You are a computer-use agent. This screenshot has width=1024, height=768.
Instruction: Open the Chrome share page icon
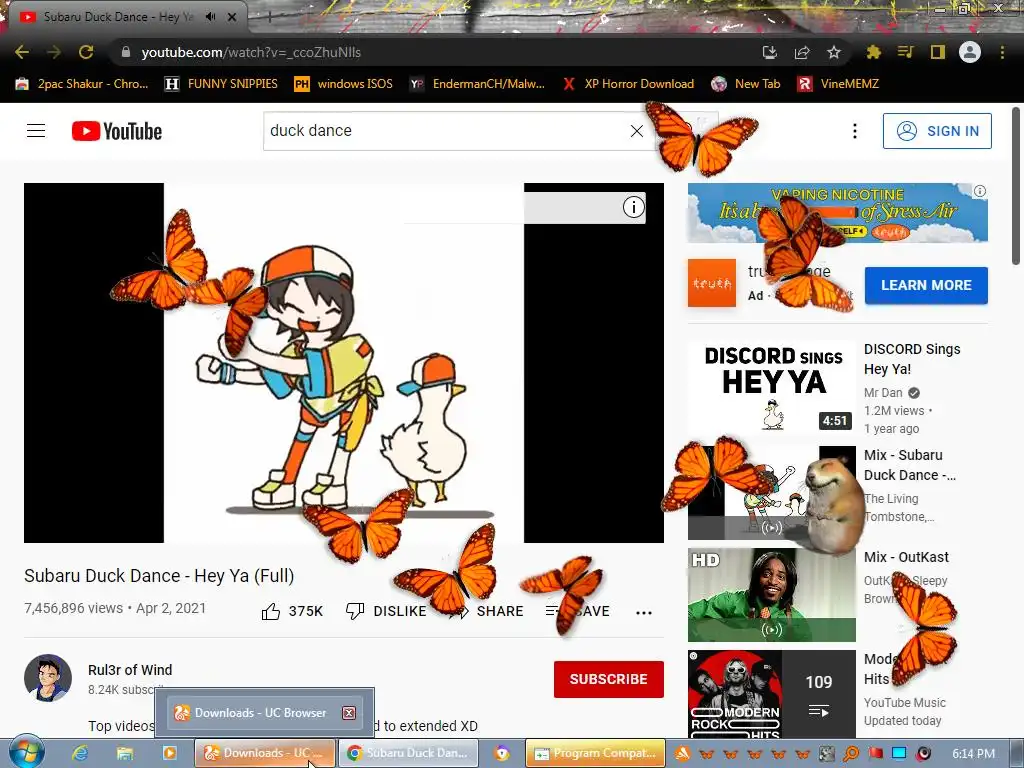(802, 52)
